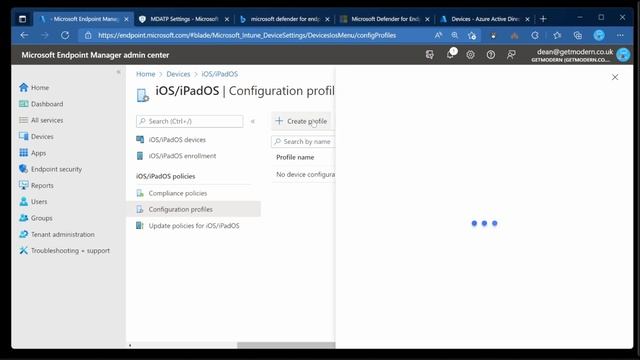Open the browser profile avatar
640x360 pixels.
click(599, 36)
